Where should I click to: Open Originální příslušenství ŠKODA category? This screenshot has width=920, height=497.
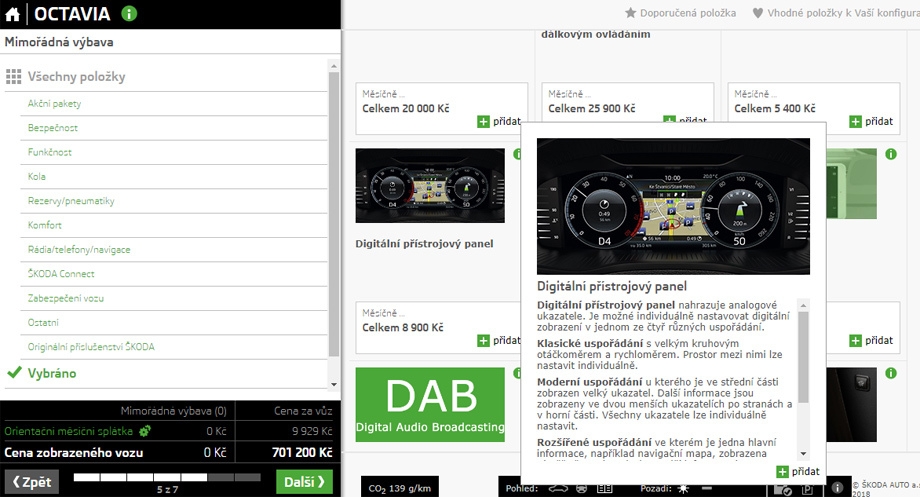(91, 347)
